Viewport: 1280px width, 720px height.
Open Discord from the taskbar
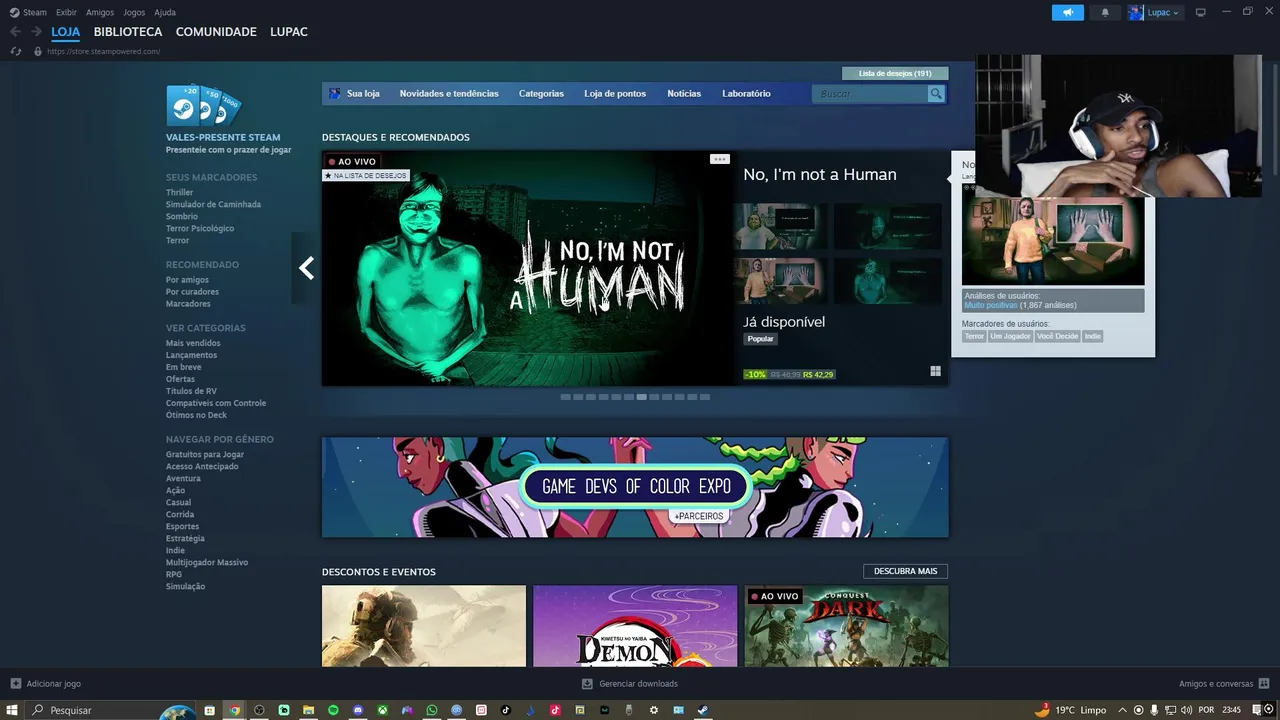(358, 710)
